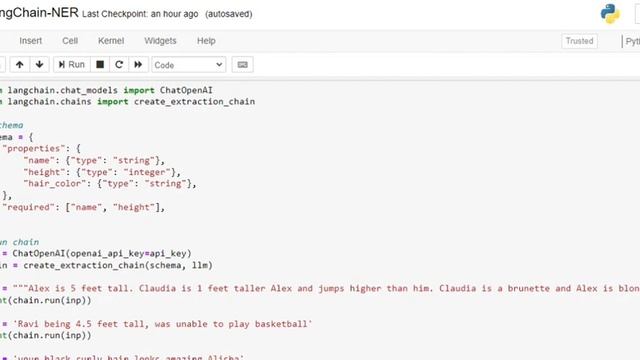
Task: Restart kernel and rerun all cells
Action: 138,64
